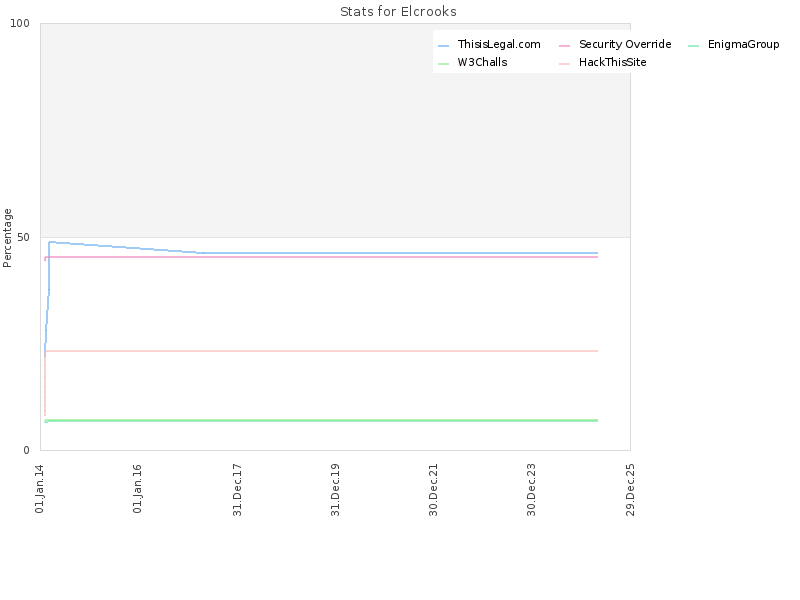This screenshot has width=800, height=600.
Task: Click the 01.Jan.14 x-axis date label
Action: (40, 488)
